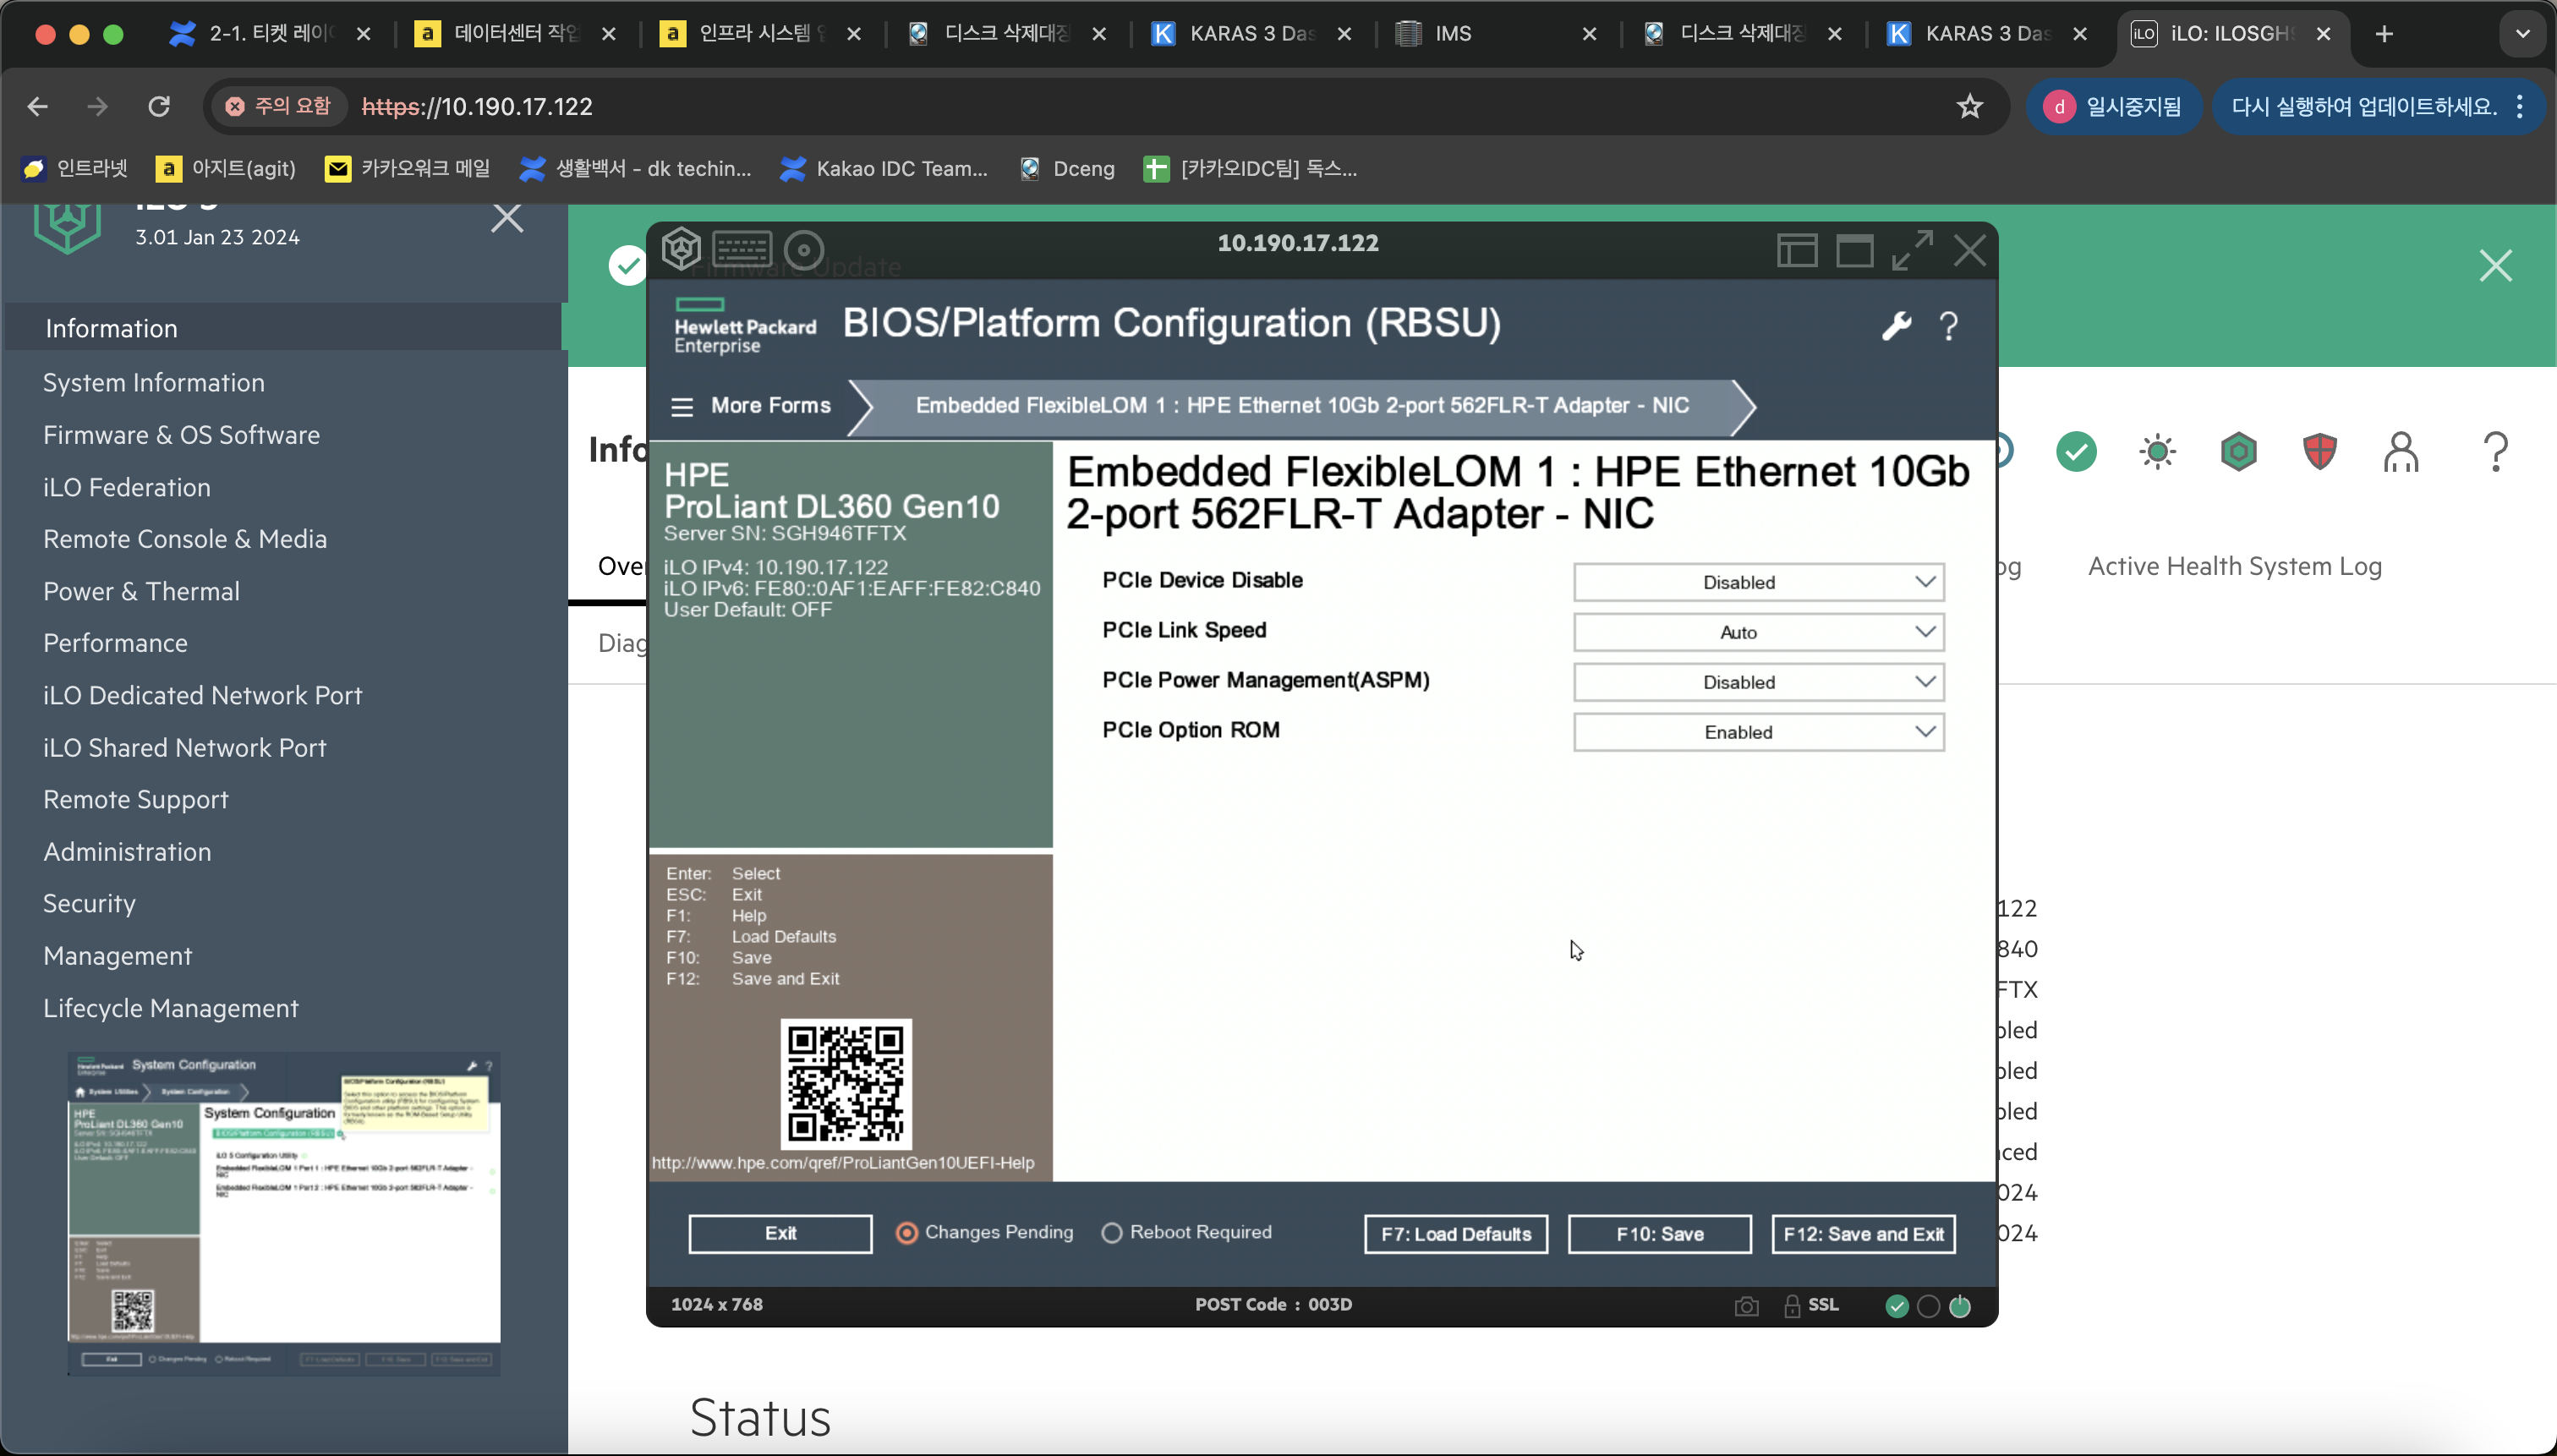This screenshot has width=2557, height=1456.
Task: Open RBSU wrench settings icon
Action: [1897, 326]
